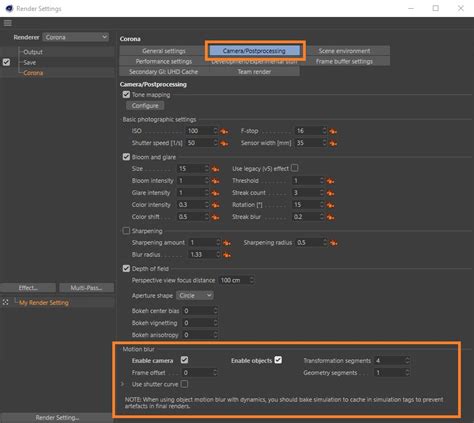Adjust the ISO value stepper arrows
The height and width of the screenshot is (423, 474).
point(215,131)
